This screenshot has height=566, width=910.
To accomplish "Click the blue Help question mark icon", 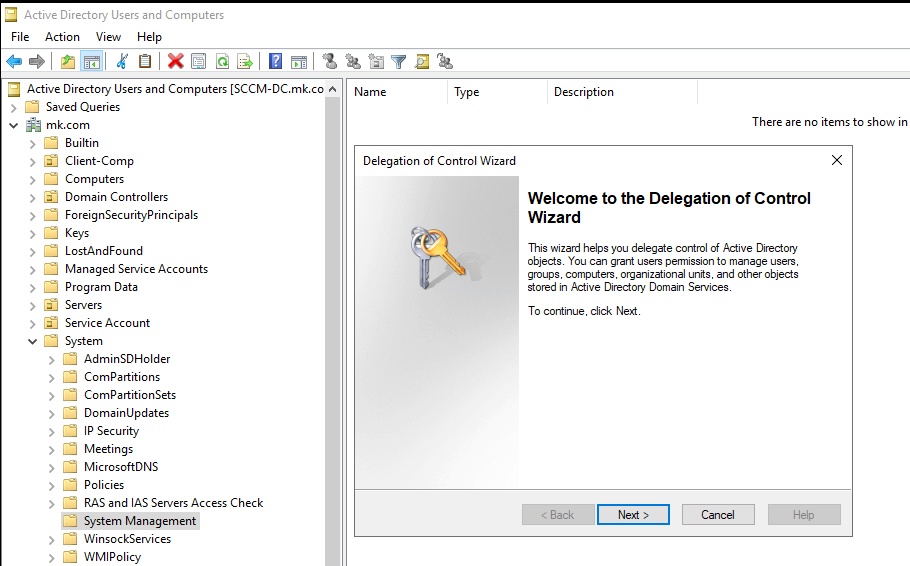I will click(275, 62).
